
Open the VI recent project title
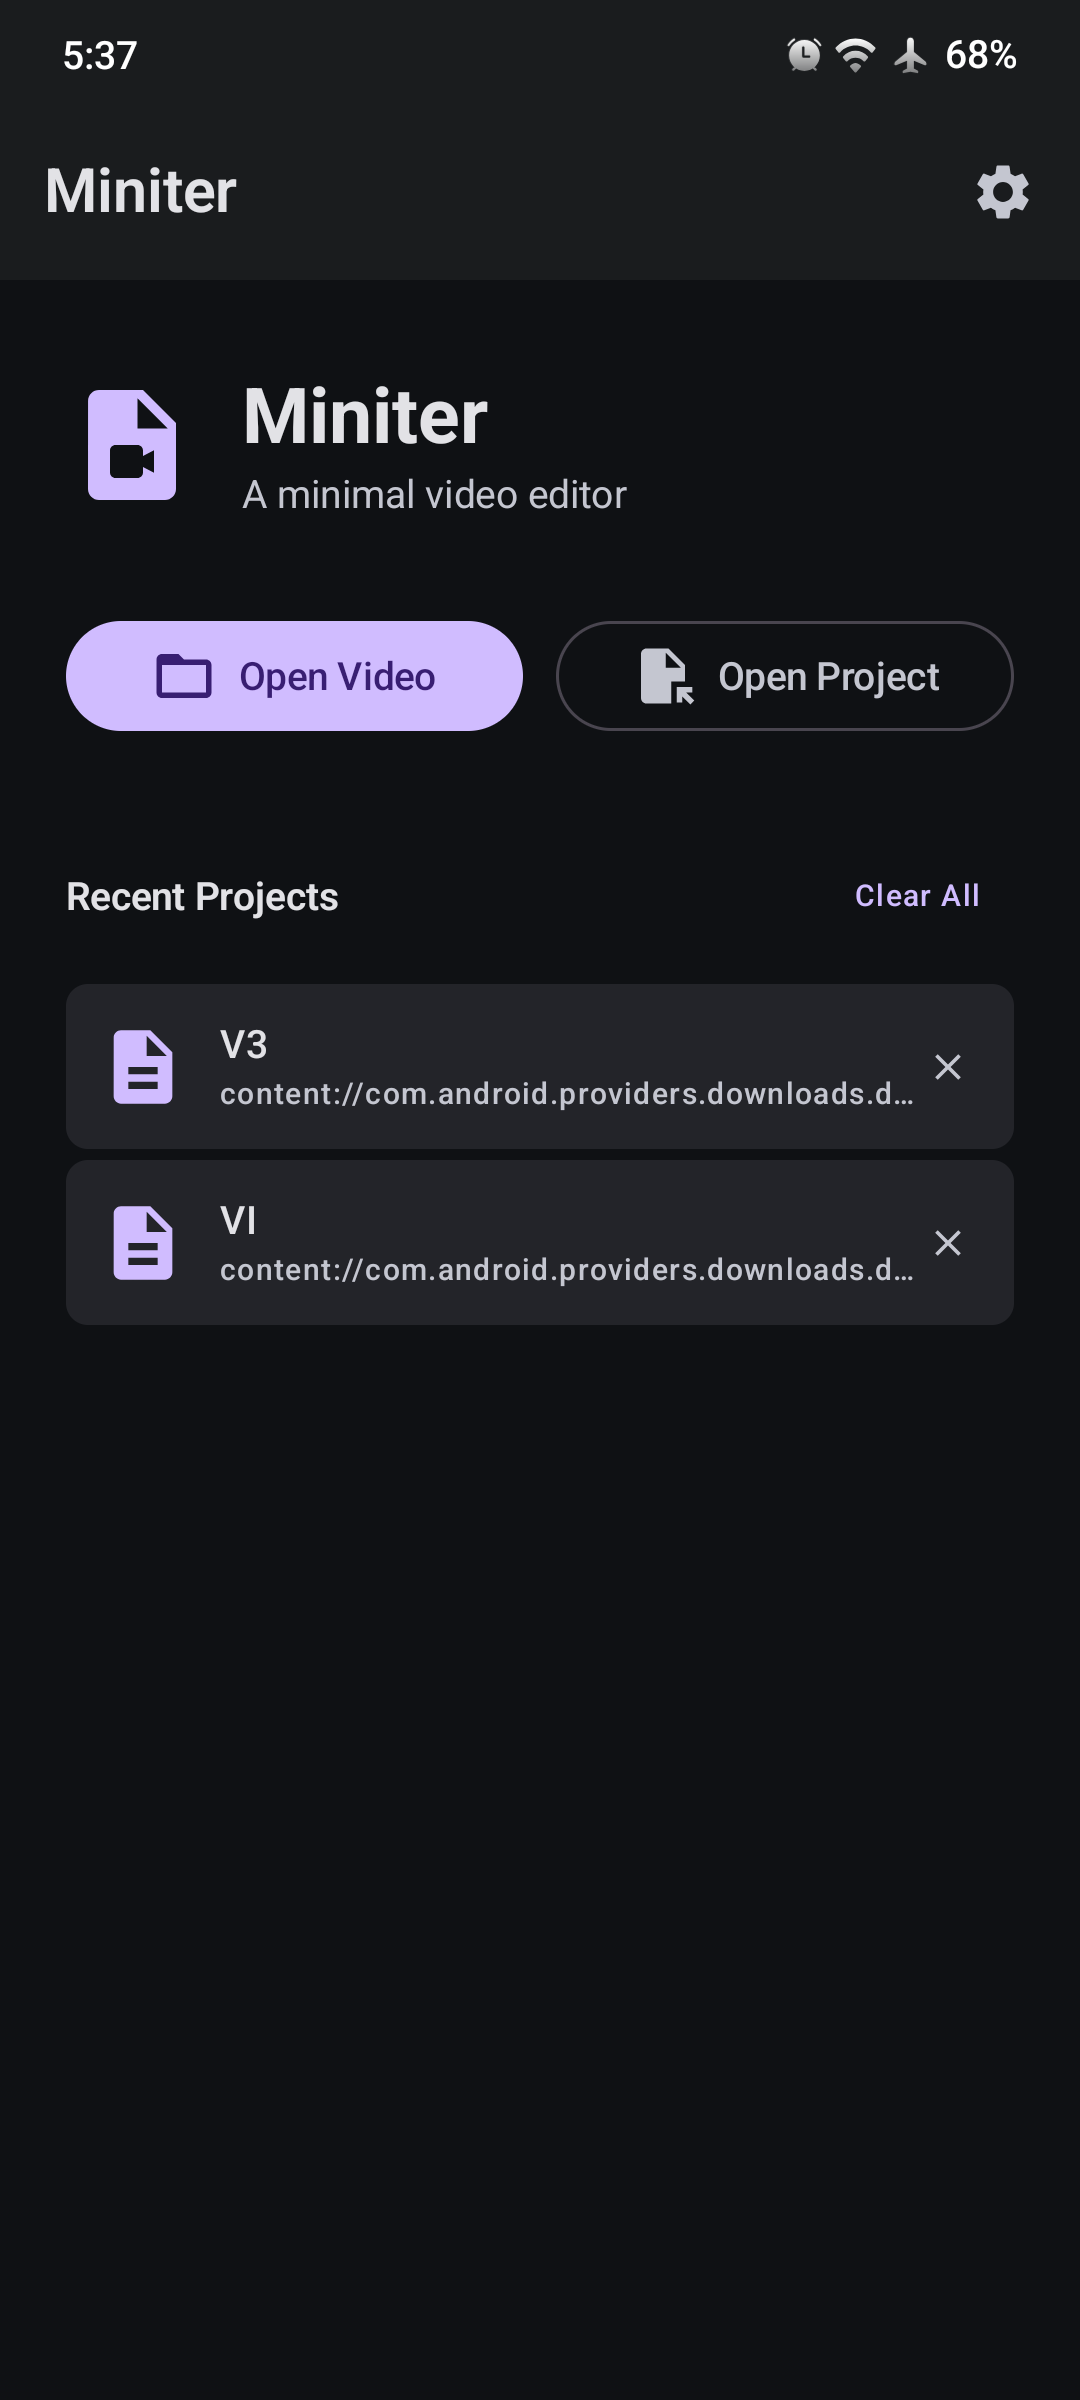pyautogui.click(x=238, y=1221)
